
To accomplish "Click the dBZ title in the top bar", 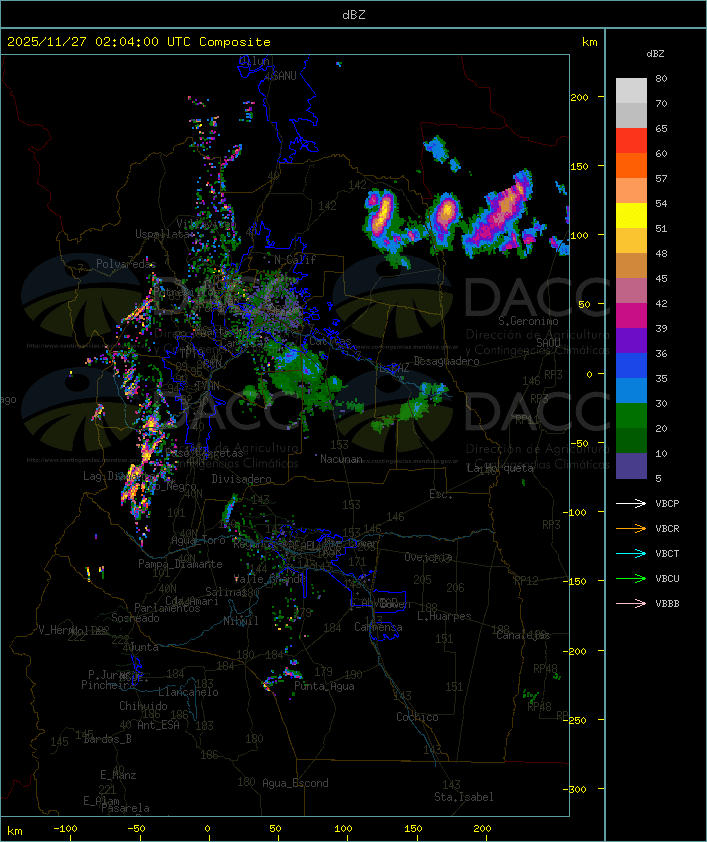I will point(354,14).
